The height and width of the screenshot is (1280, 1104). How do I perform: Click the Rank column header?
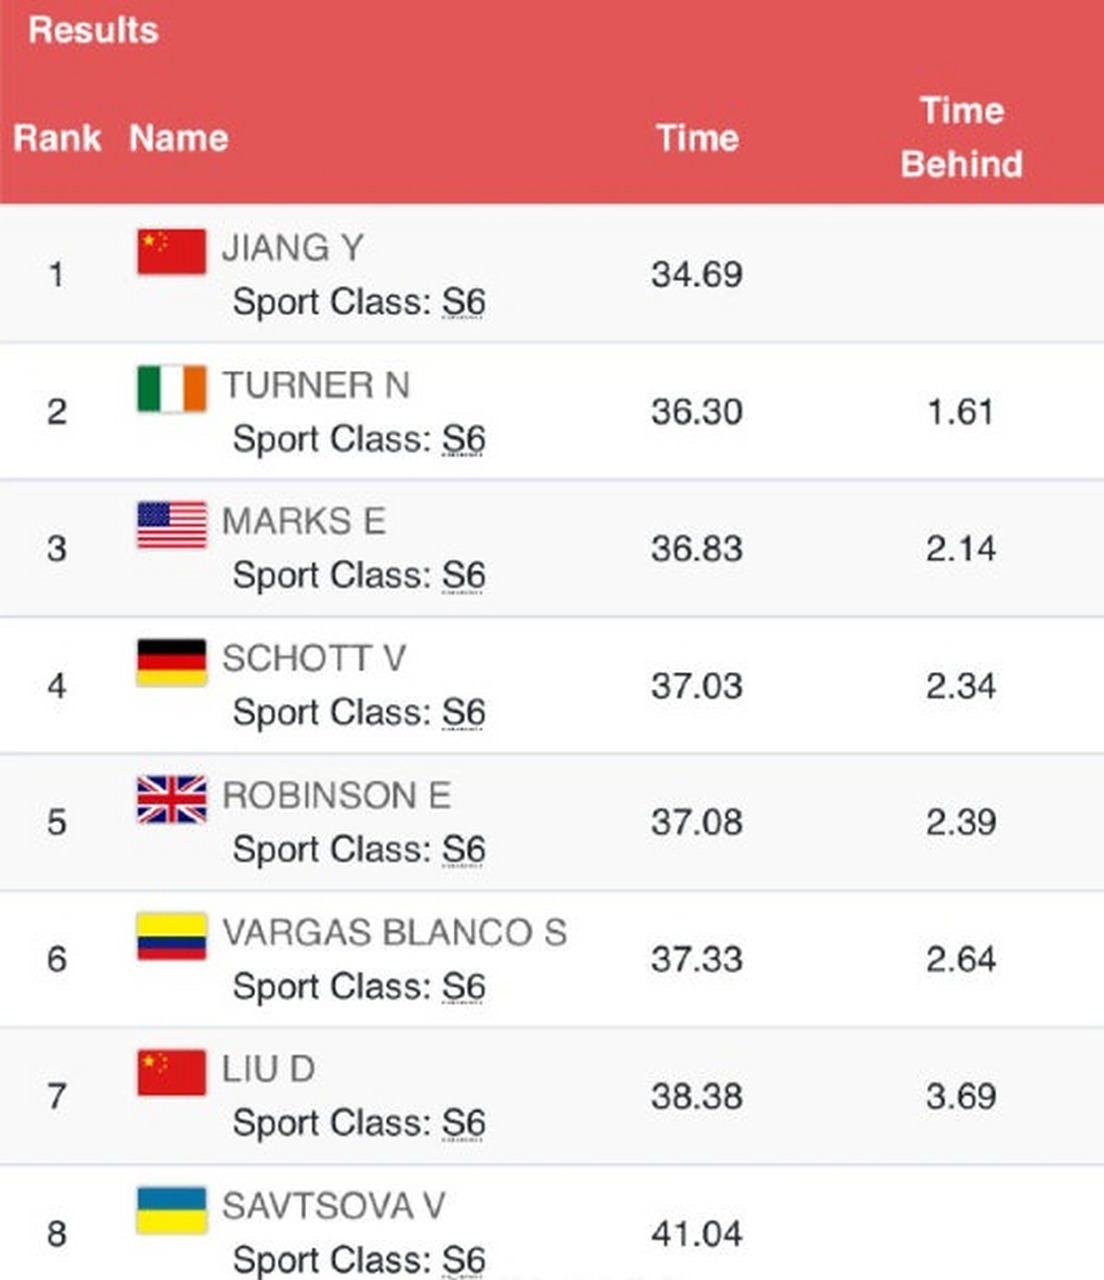pos(57,138)
